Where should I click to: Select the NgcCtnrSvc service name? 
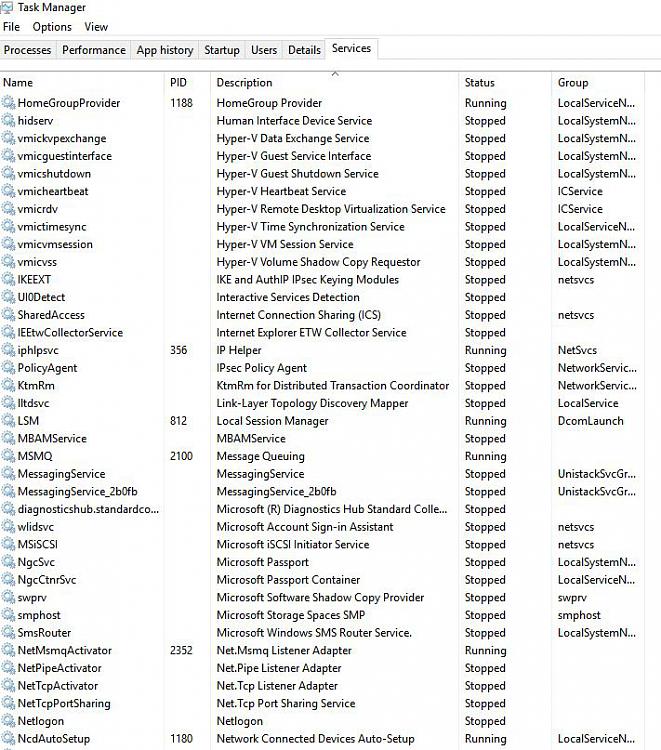click(x=47, y=580)
